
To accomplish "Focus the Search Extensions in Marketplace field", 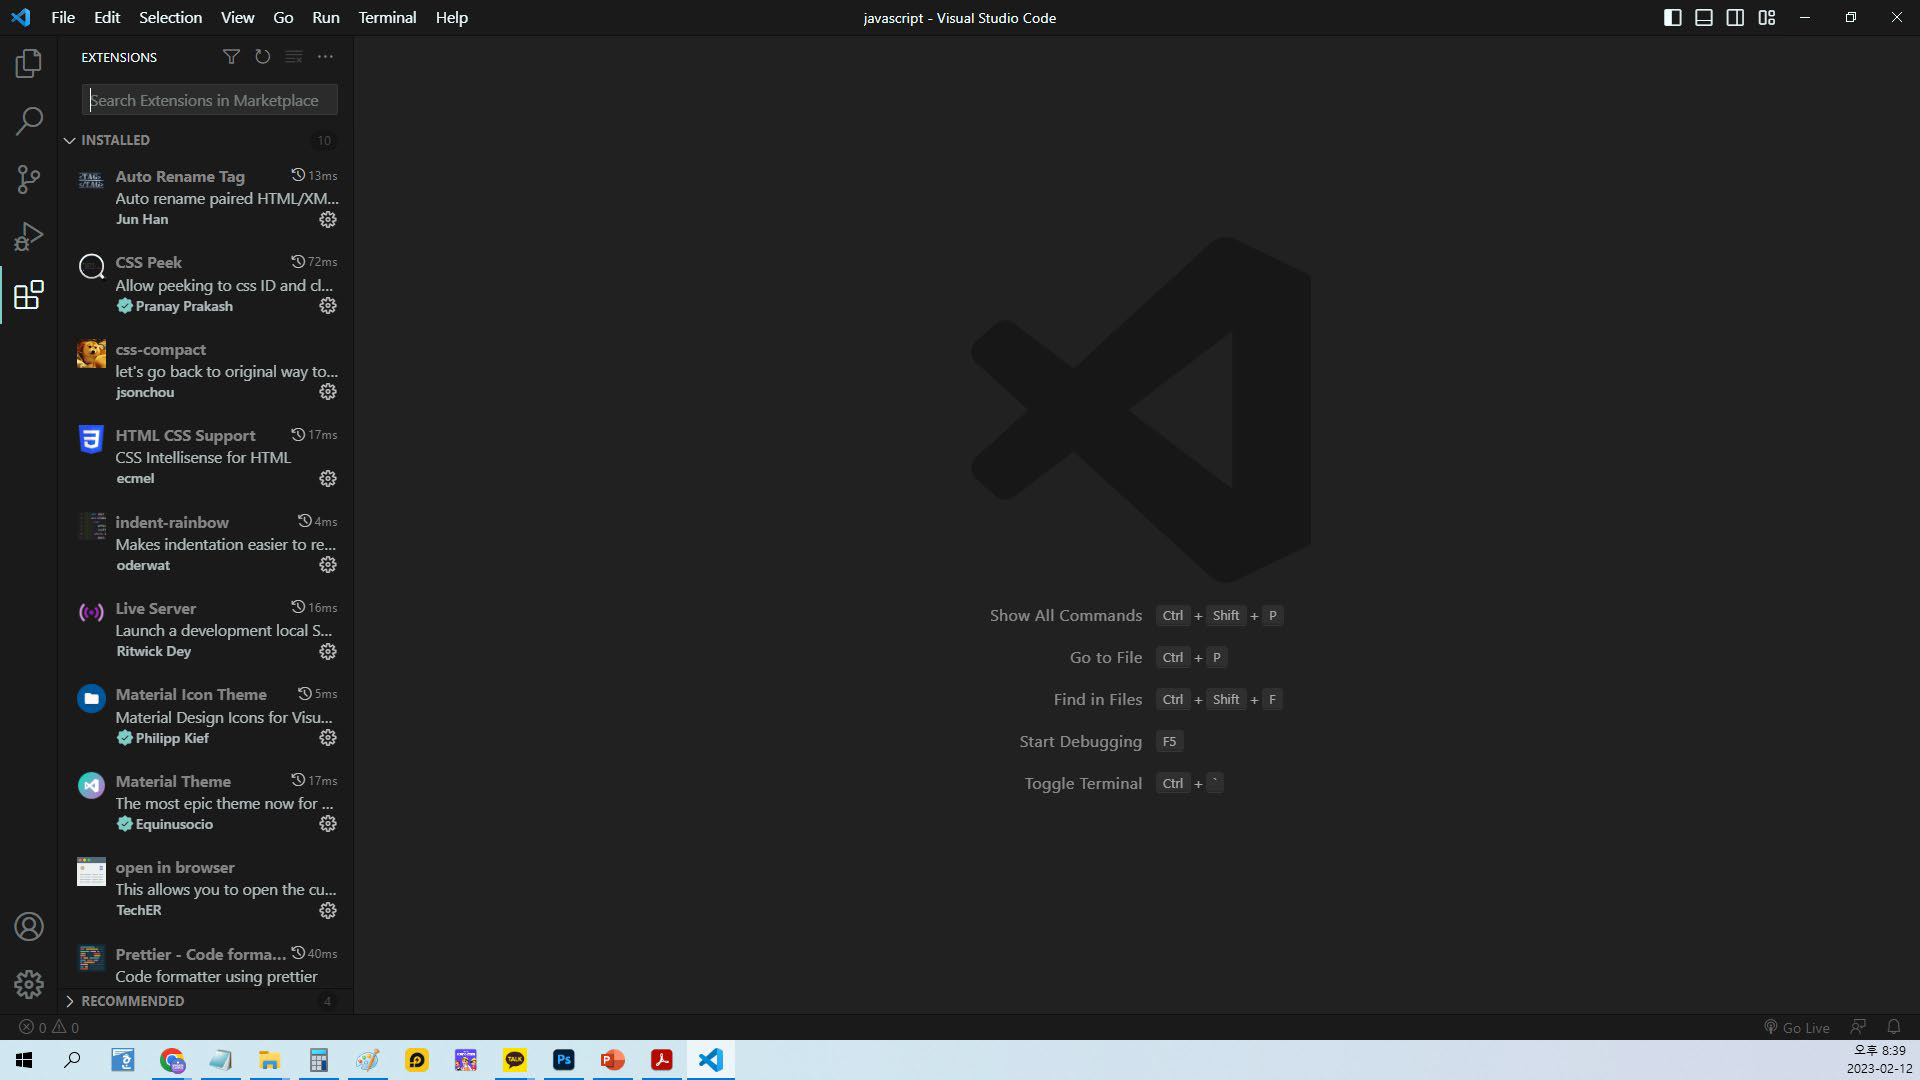I will 210,100.
